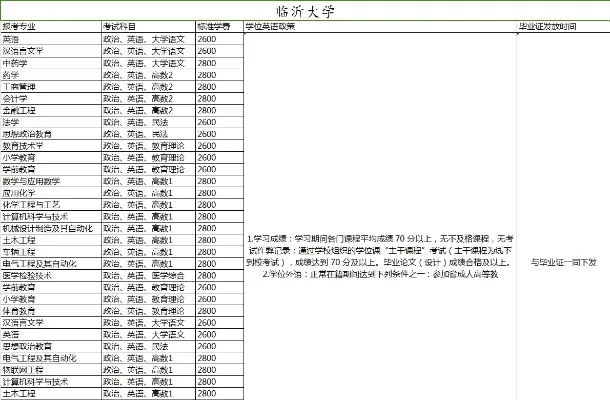This screenshot has width=610, height=400.
Task: Select the 2800 fee in 数学与应用数学 row
Action: point(219,181)
